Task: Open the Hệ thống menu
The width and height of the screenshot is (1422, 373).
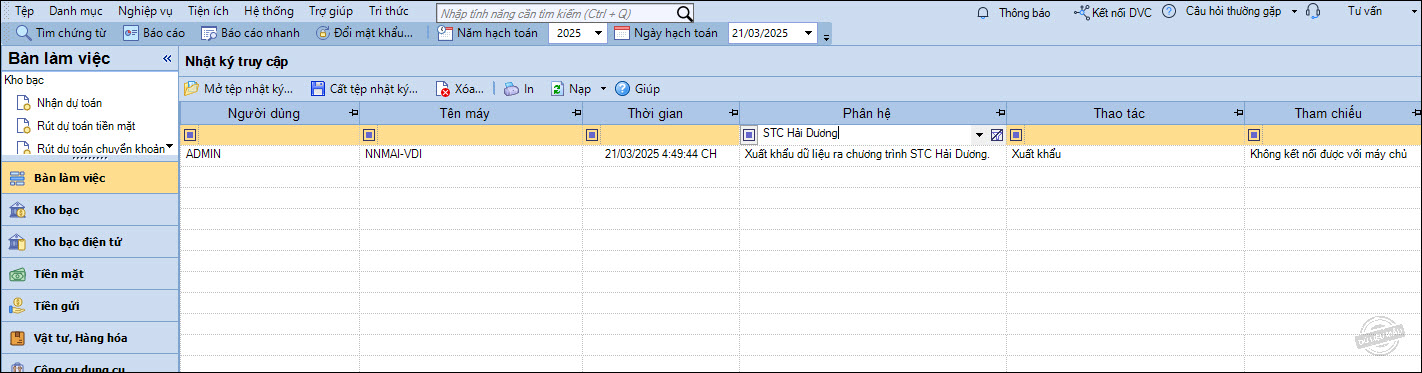Action: (x=269, y=11)
